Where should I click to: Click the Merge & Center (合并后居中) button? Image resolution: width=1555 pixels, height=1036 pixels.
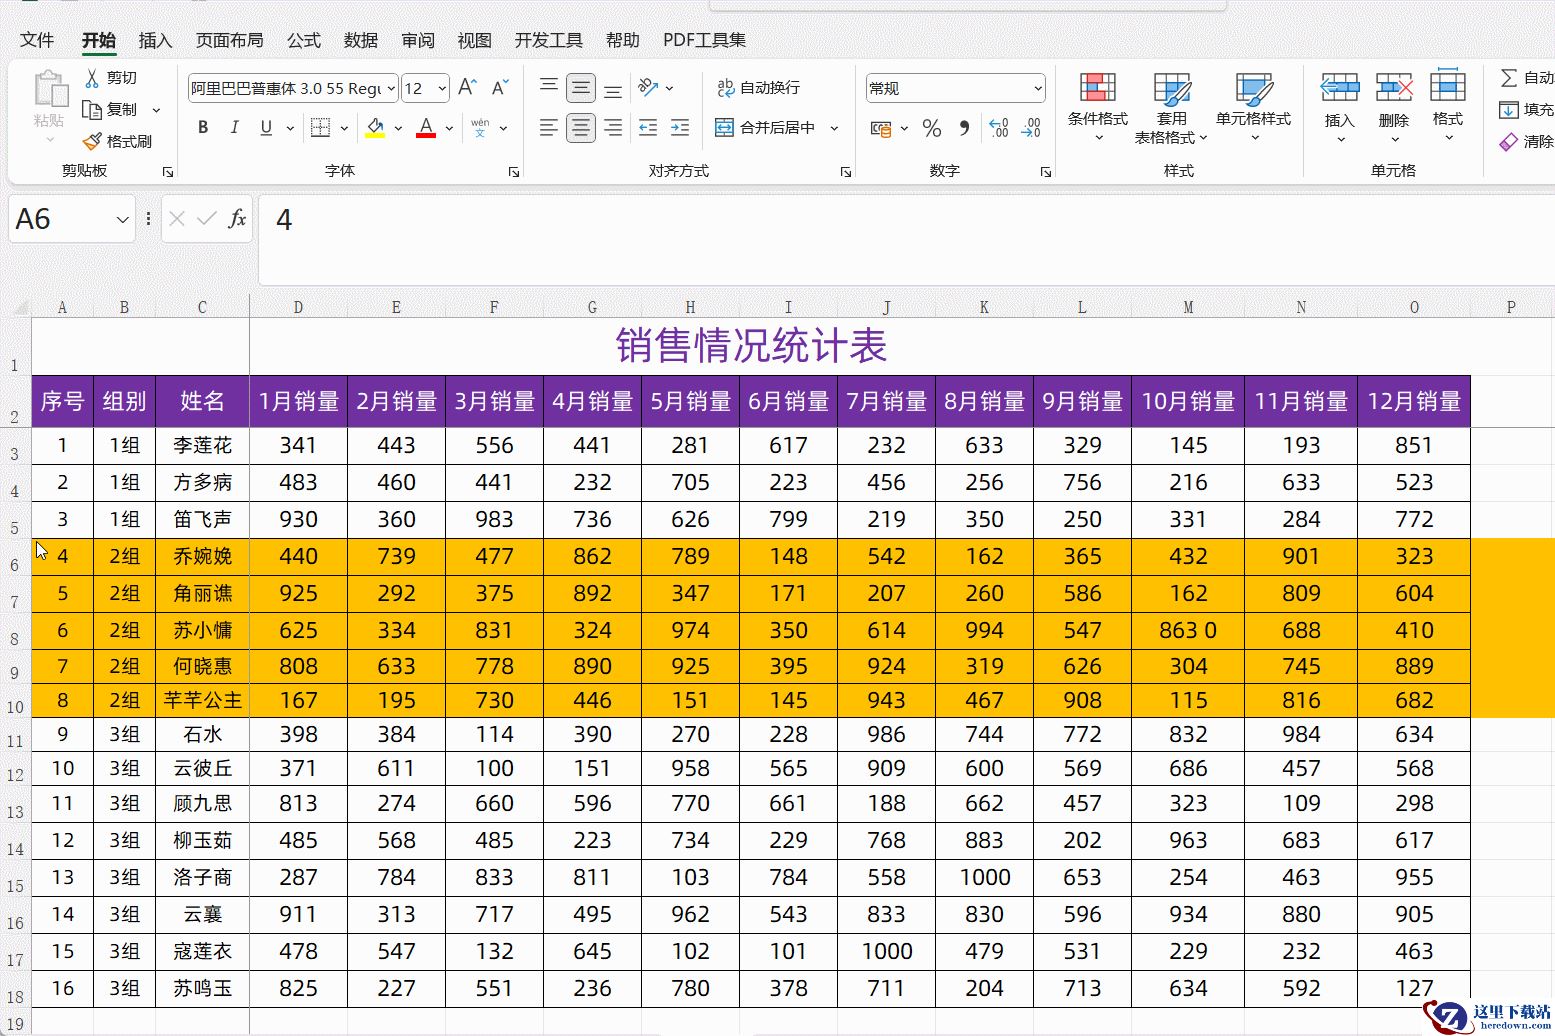(765, 128)
